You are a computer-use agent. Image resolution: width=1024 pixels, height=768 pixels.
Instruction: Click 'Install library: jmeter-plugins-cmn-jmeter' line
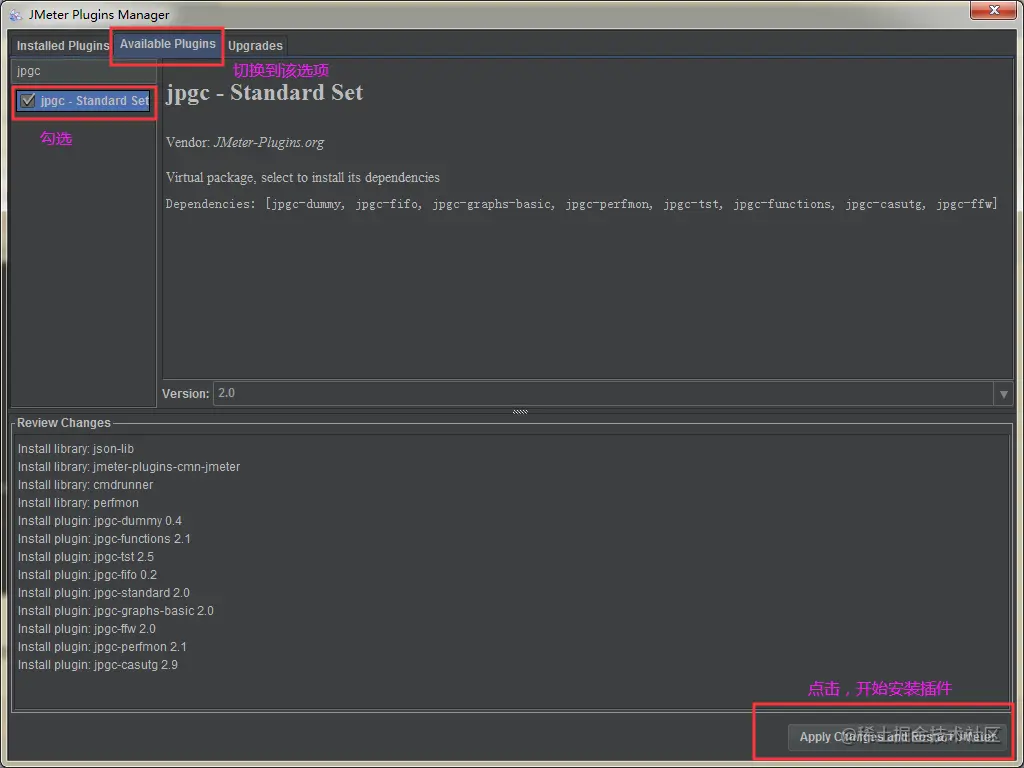129,467
